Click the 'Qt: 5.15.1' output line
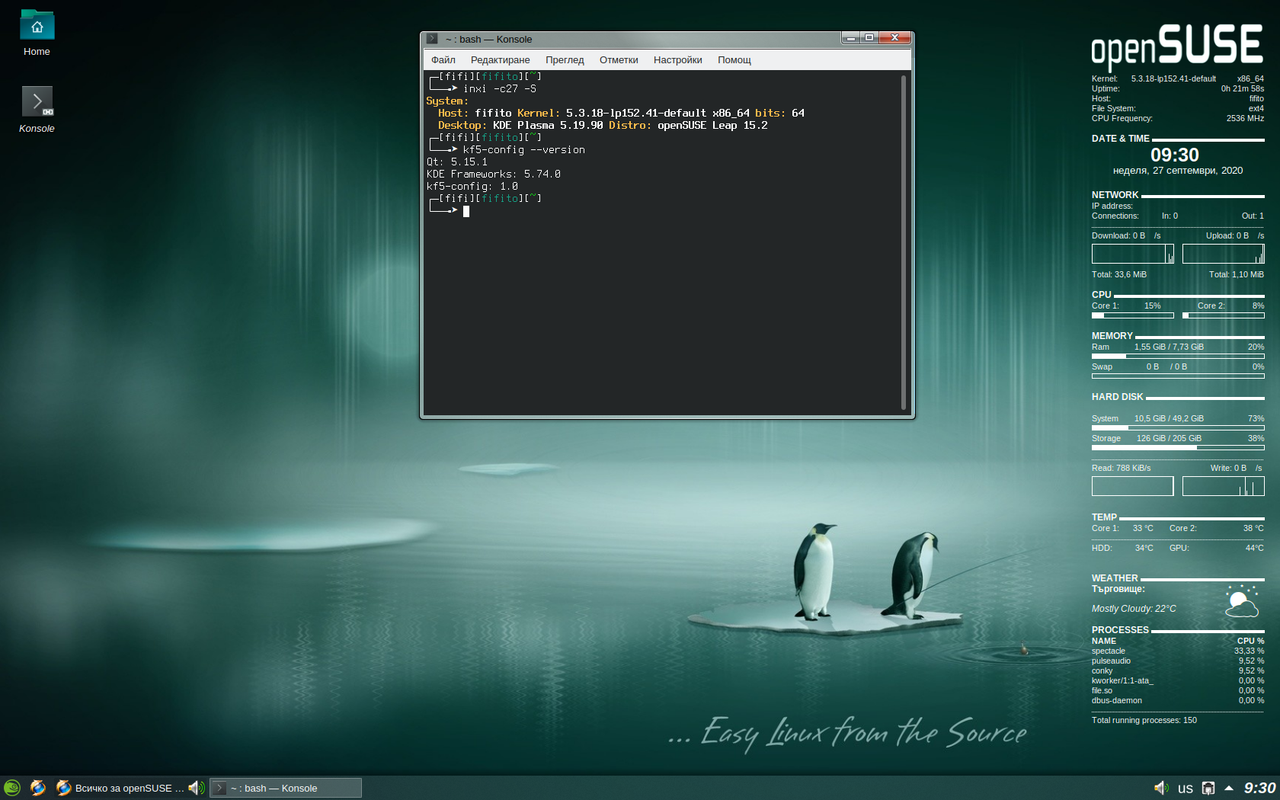The height and width of the screenshot is (800, 1280). pyautogui.click(x=457, y=162)
